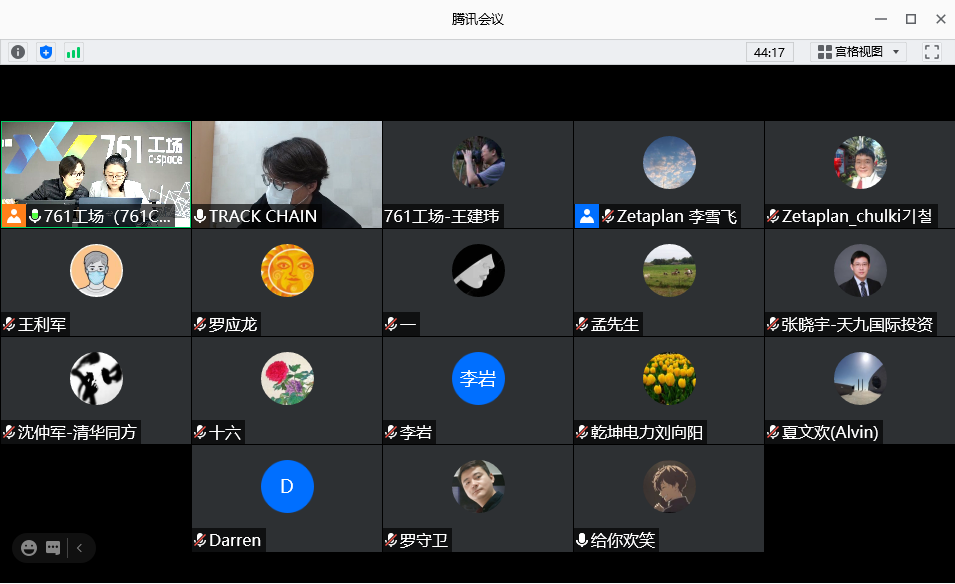Viewport: 955px width, 584px height.
Task: Click portrait avatar of 张晓宇-天九国际投资
Action: (x=860, y=270)
